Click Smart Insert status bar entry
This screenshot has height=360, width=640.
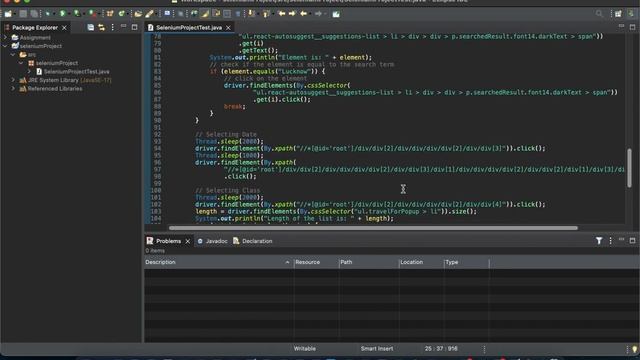(377, 349)
